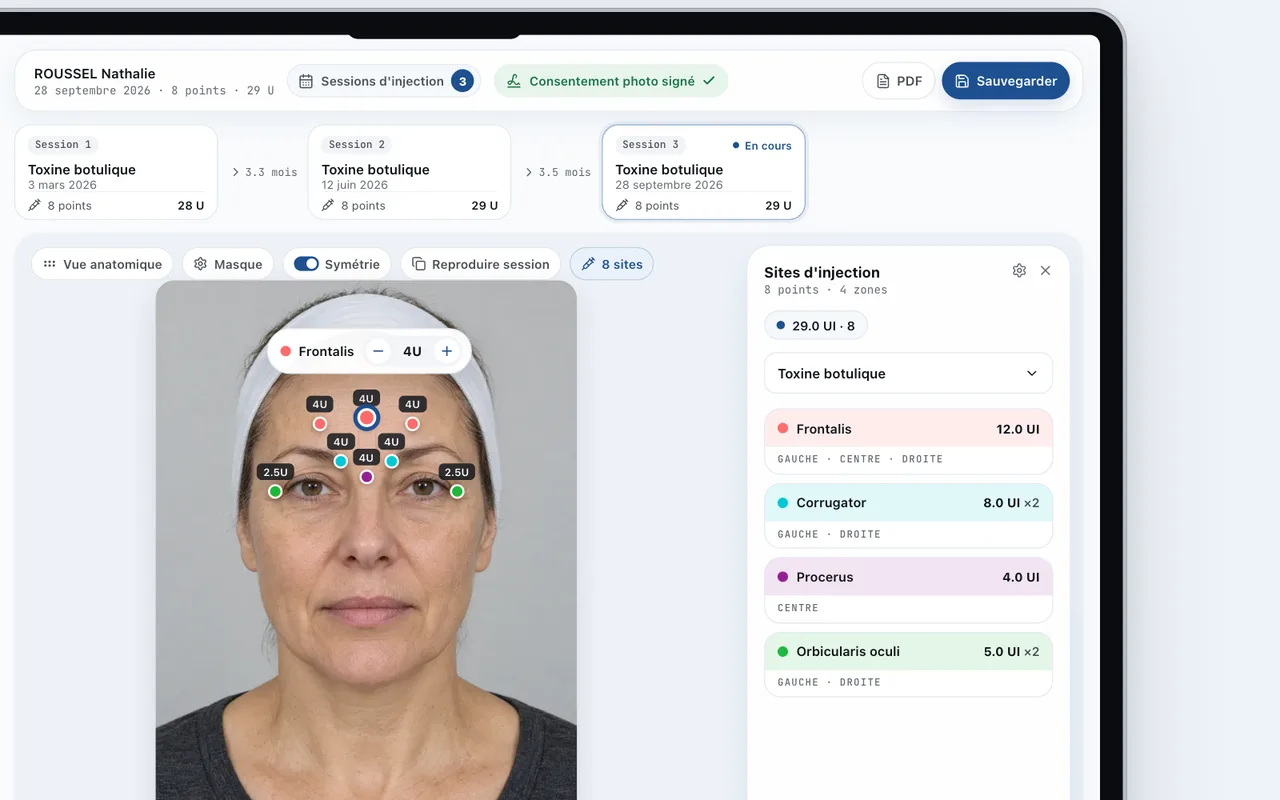This screenshot has width=1280, height=800.
Task: Select the Procerus row in sites list
Action: 908,589
